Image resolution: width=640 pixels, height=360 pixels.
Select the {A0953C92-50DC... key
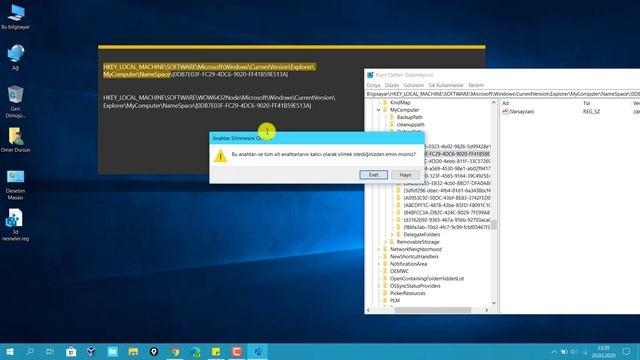447,198
